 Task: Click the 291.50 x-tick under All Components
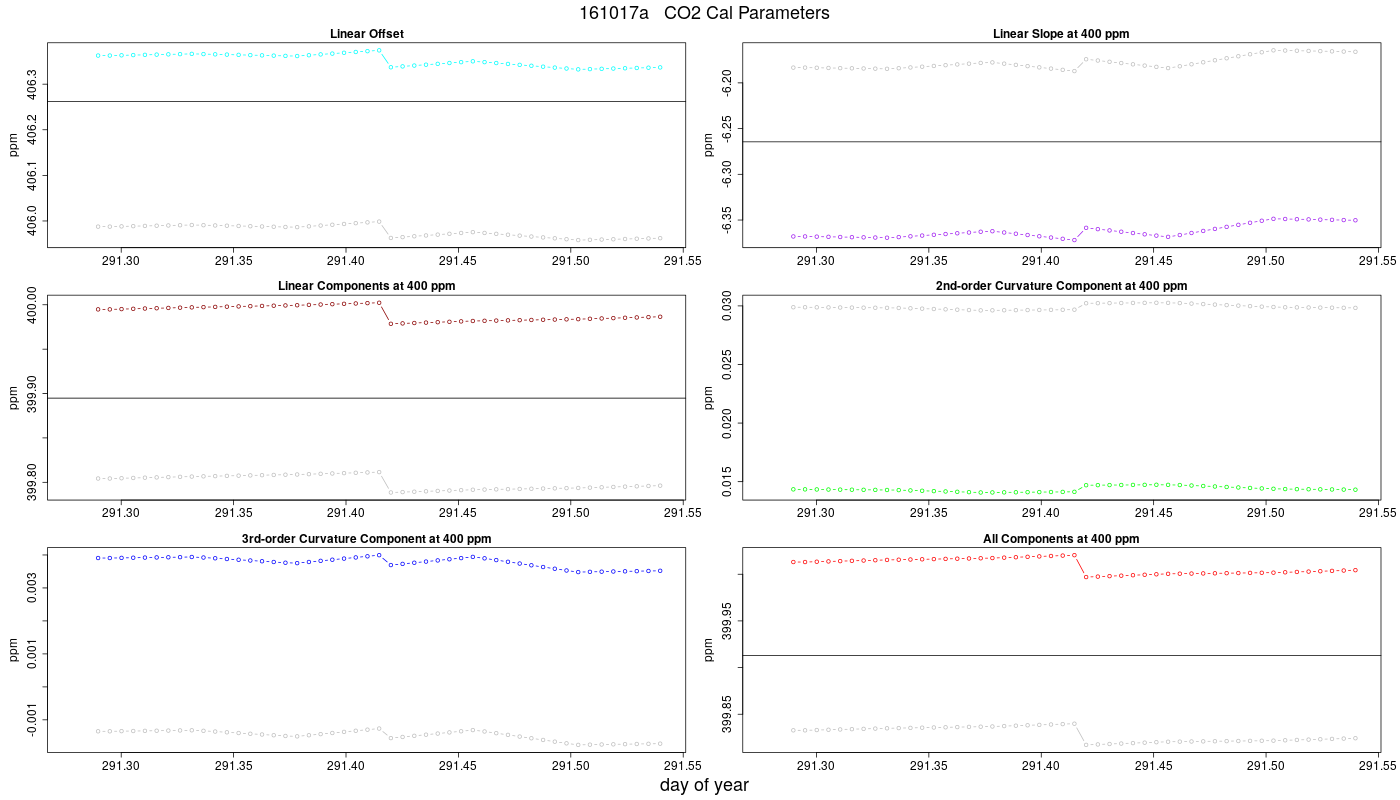[1265, 766]
